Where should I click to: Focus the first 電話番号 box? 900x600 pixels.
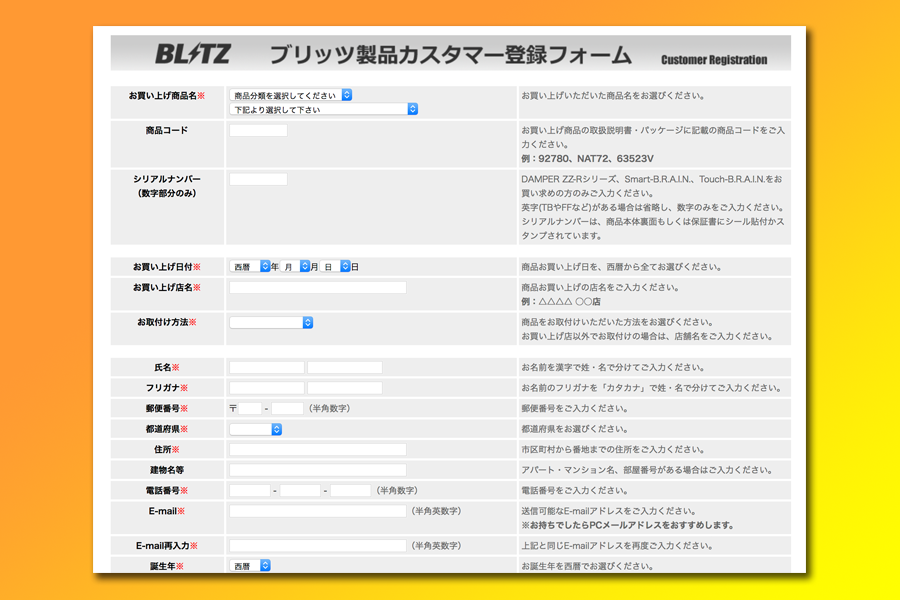pyautogui.click(x=250, y=490)
